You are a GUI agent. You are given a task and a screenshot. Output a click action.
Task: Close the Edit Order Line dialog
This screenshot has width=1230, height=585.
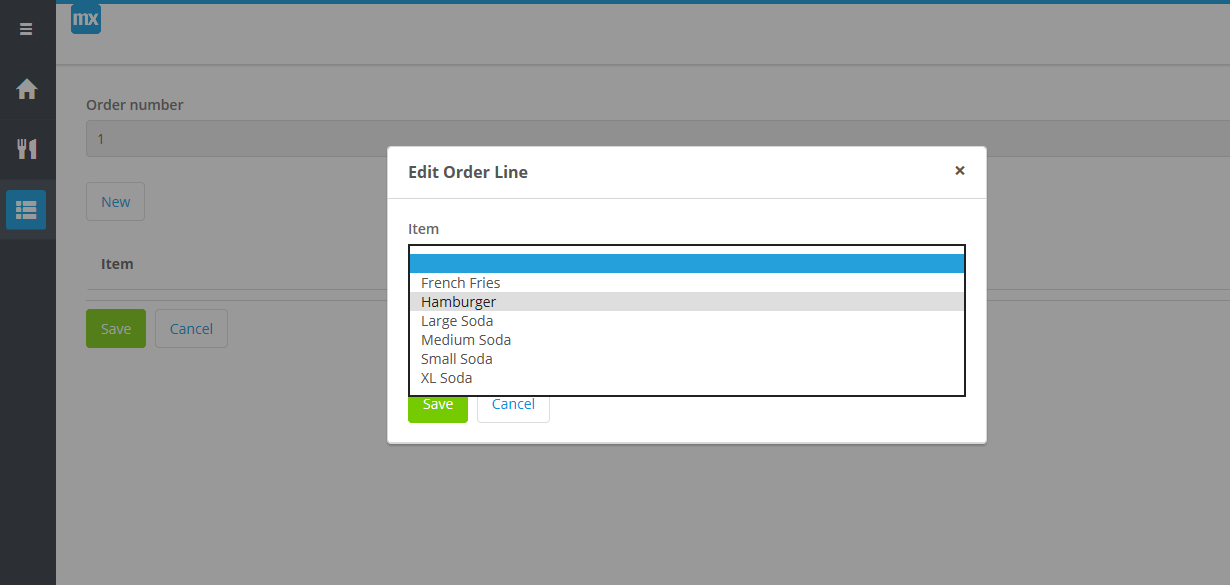[x=959, y=170]
